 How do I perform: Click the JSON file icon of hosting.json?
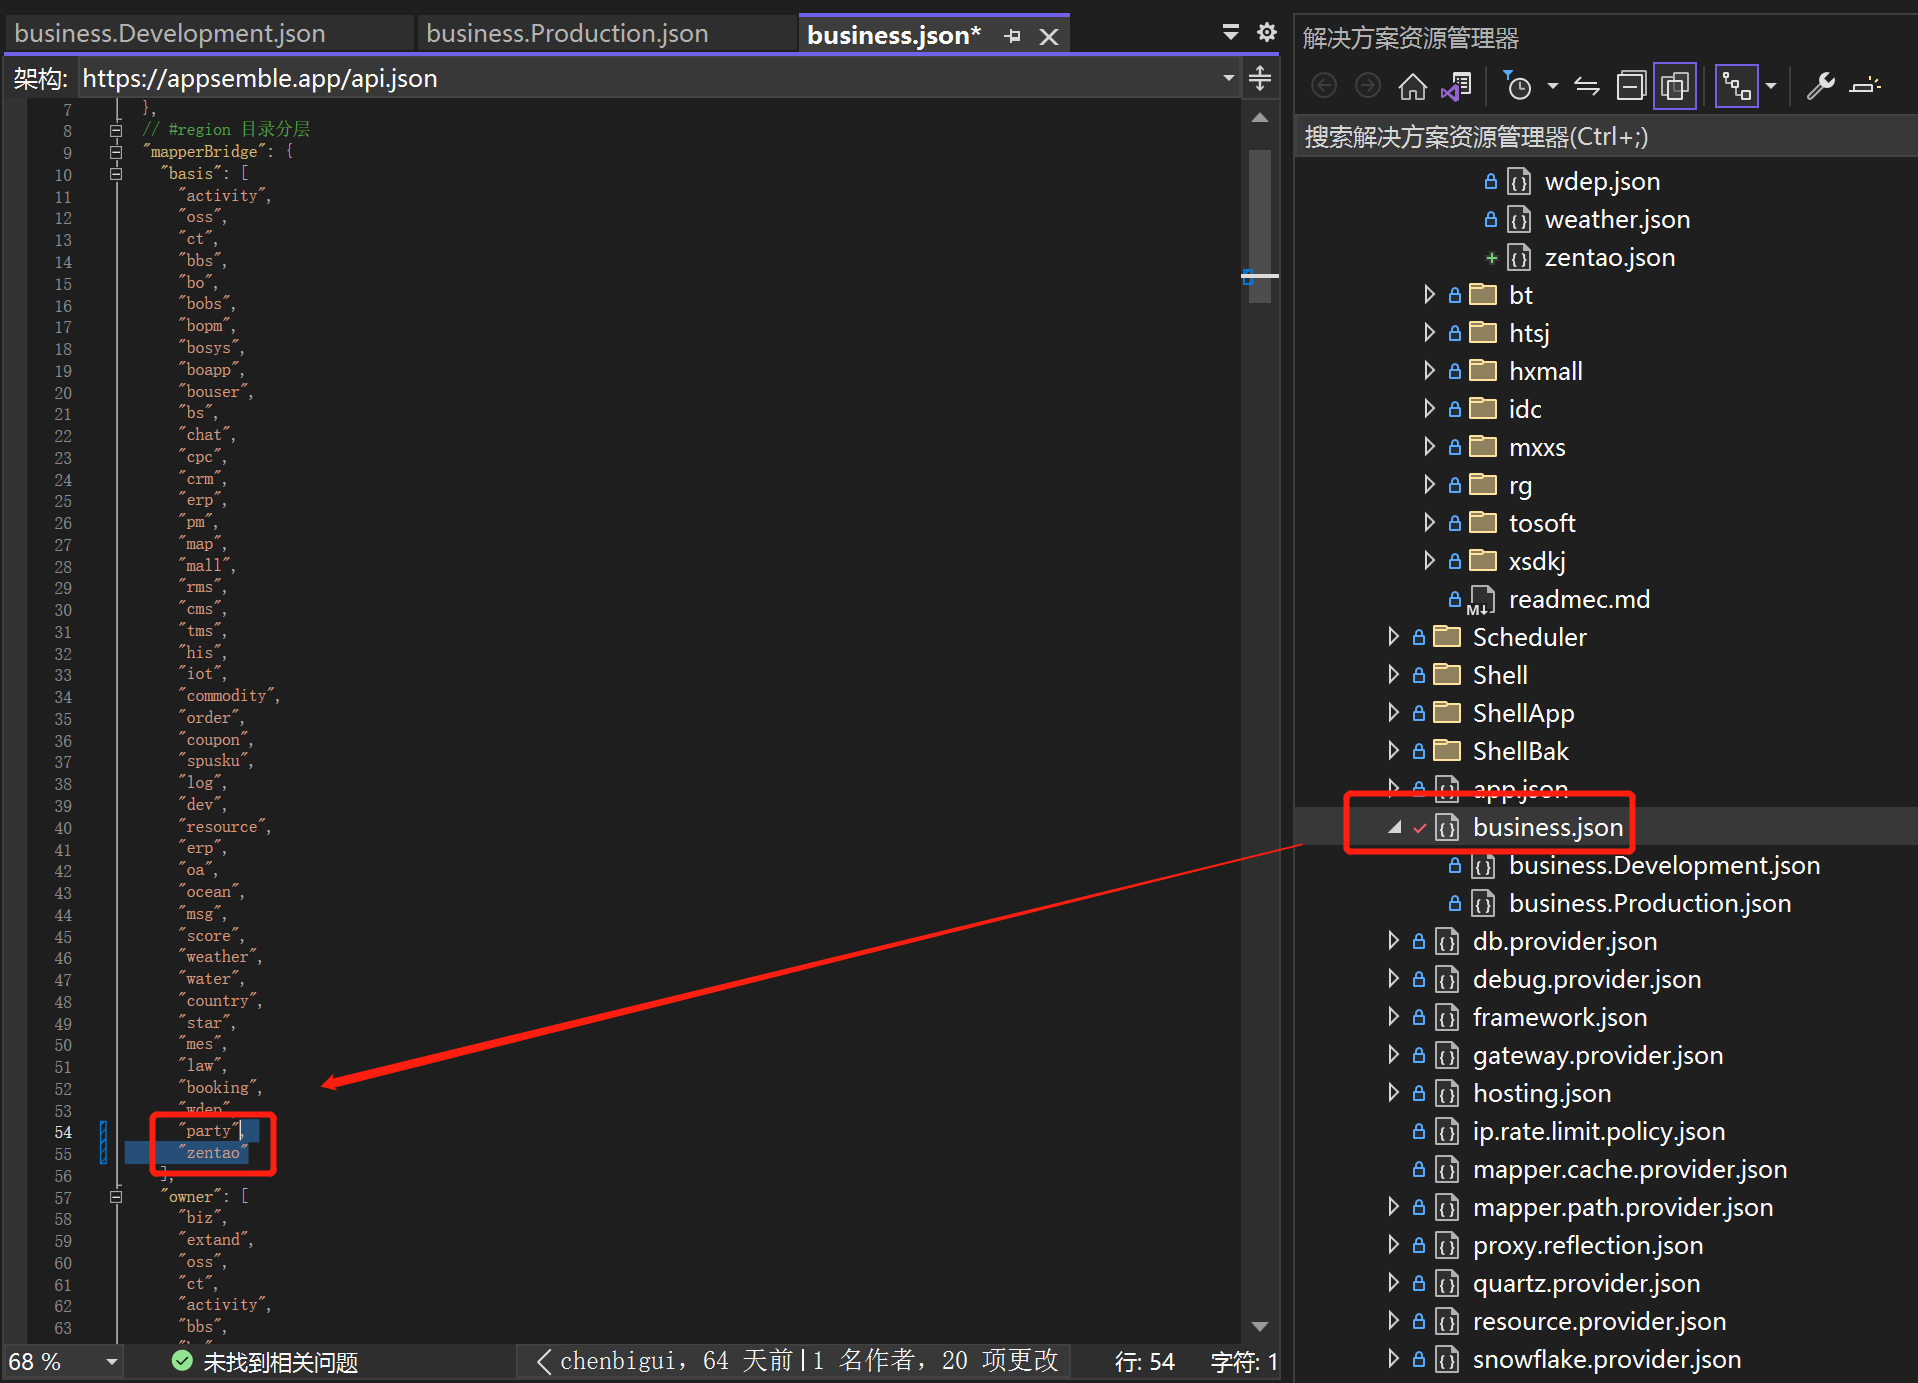point(1447,1093)
